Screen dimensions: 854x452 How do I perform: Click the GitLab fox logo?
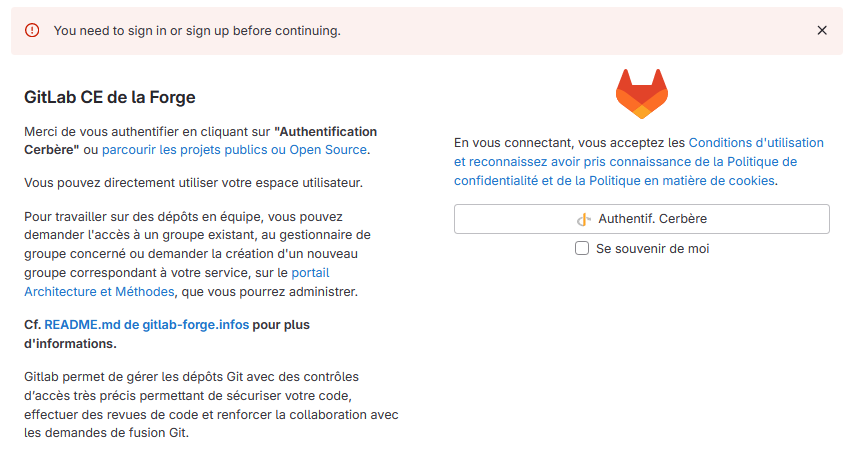point(641,94)
